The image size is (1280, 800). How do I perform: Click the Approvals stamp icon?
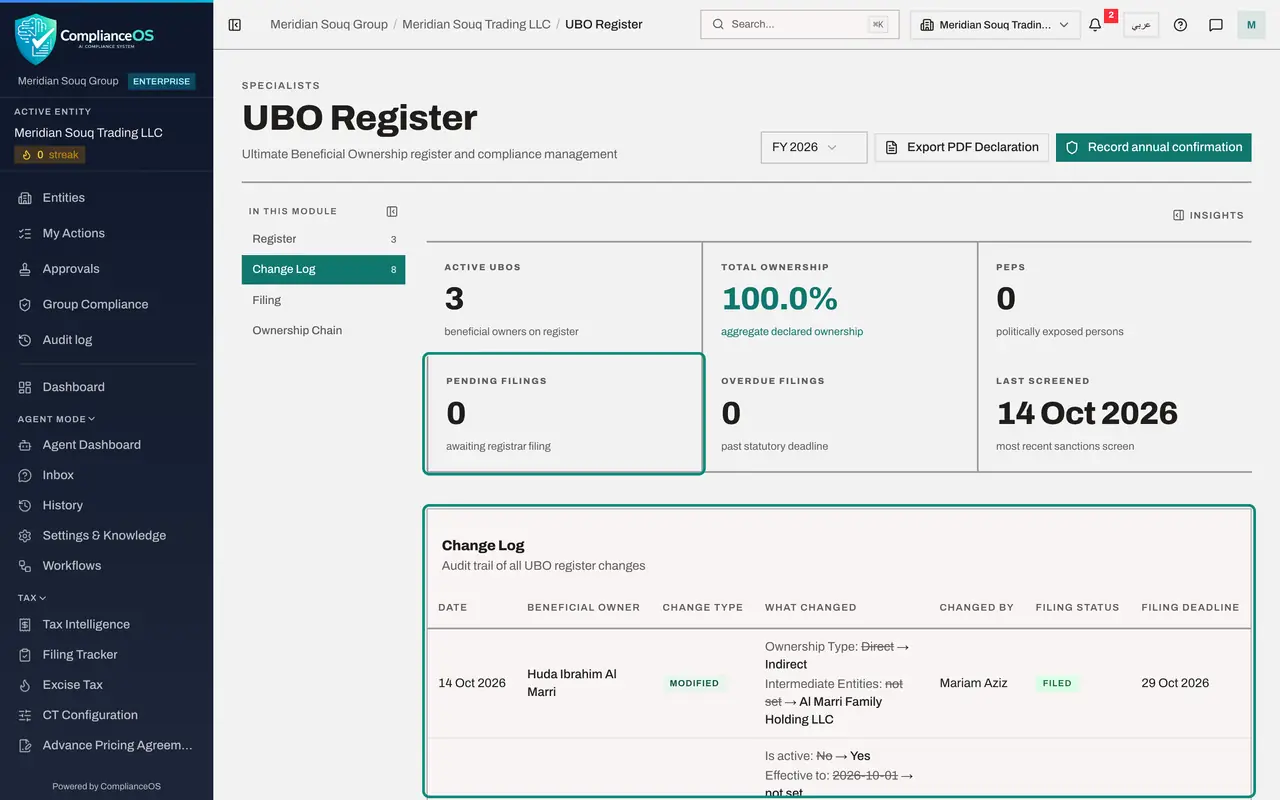tap(25, 269)
